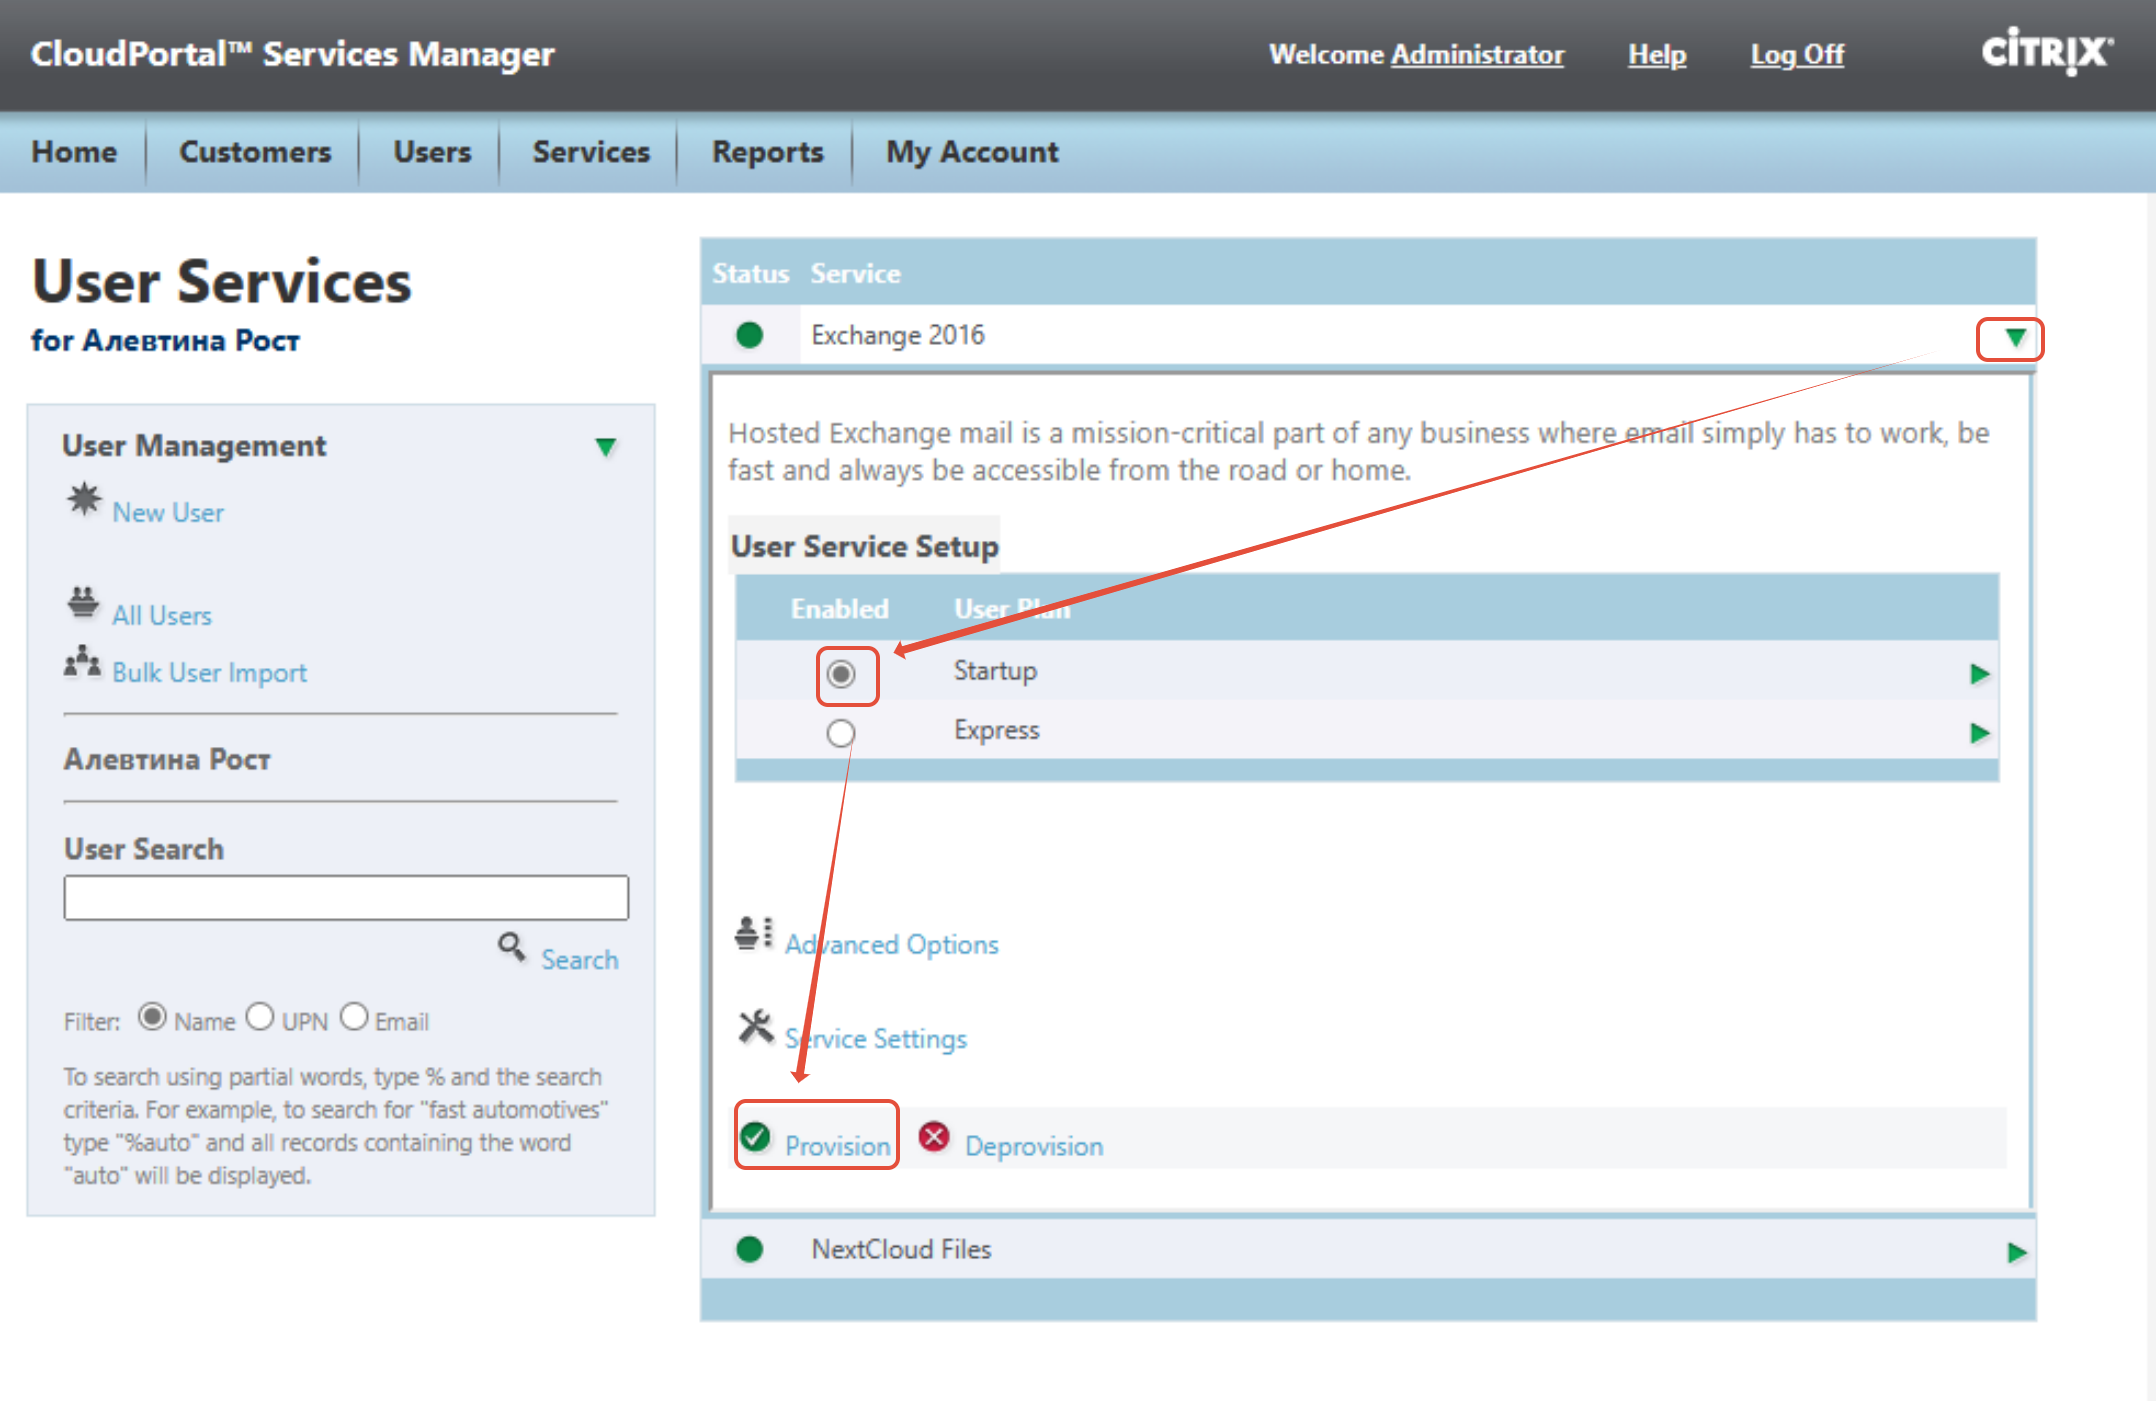Expand the NextCloud Files service row
The image size is (2156, 1401).
coord(2016,1252)
